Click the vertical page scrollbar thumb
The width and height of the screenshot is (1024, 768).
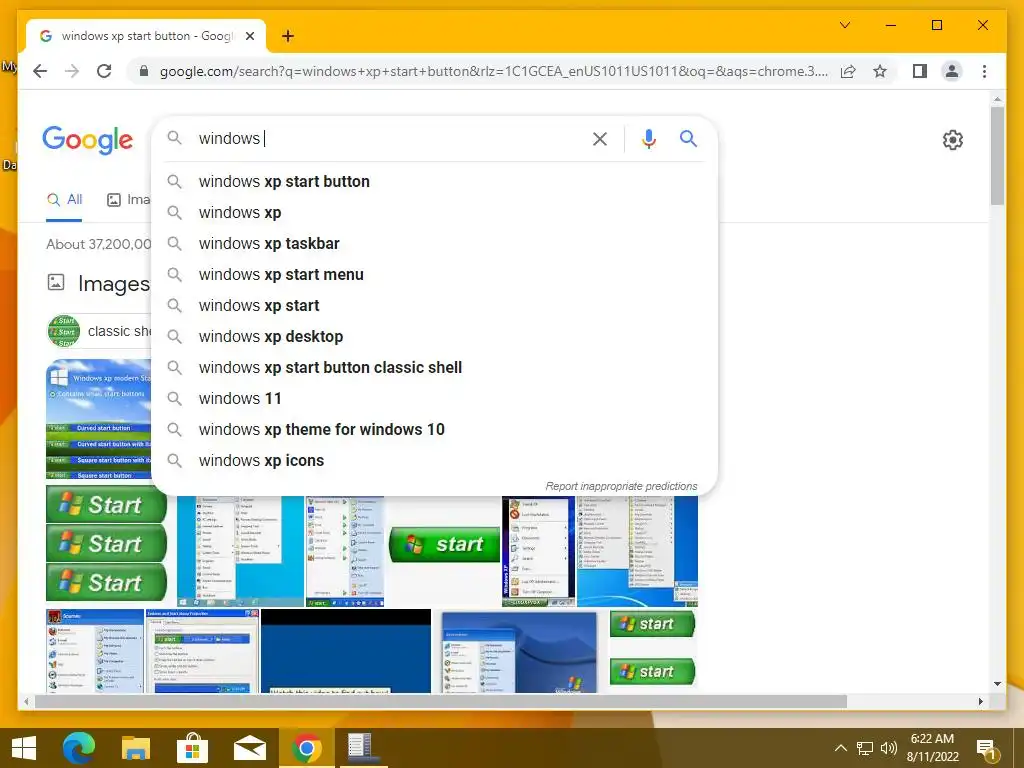click(x=997, y=155)
